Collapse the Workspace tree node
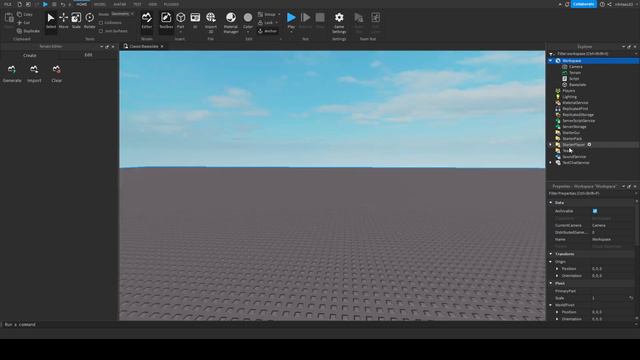The width and height of the screenshot is (640, 360). [551, 60]
